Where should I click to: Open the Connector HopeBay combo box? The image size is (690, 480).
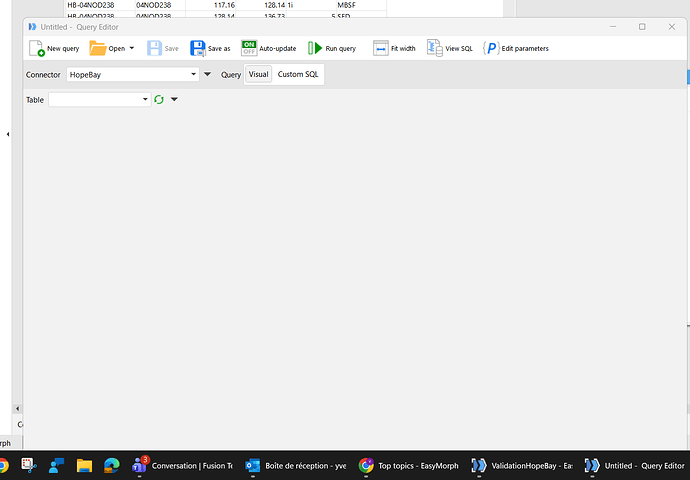pos(132,74)
